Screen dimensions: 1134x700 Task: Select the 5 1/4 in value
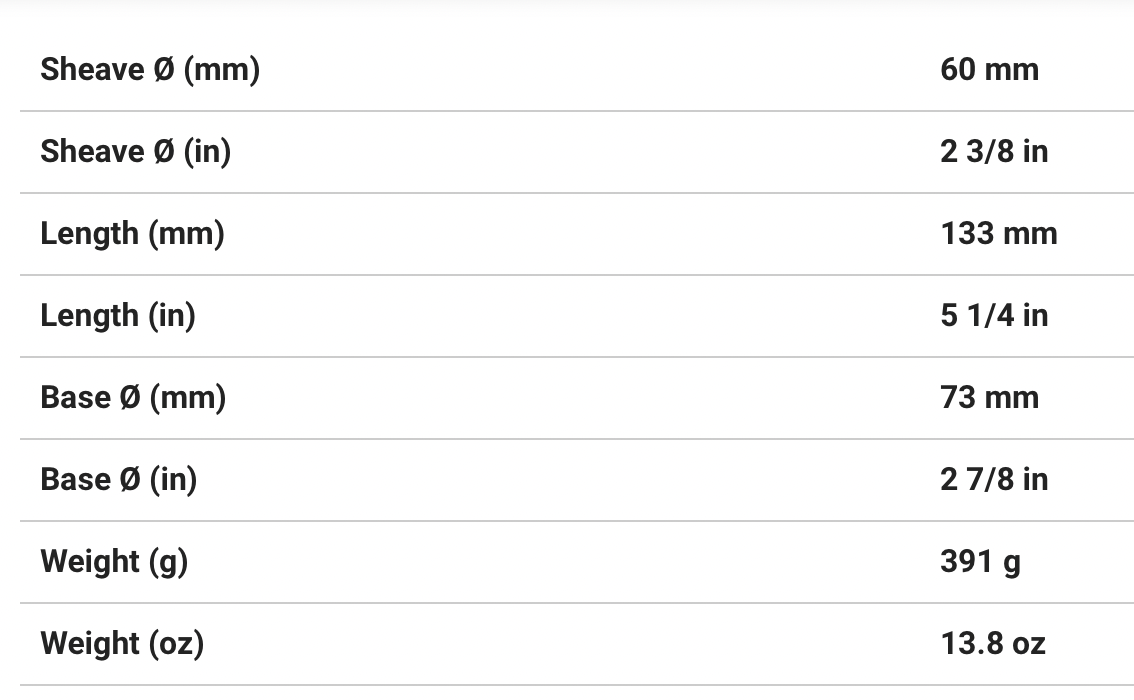994,316
